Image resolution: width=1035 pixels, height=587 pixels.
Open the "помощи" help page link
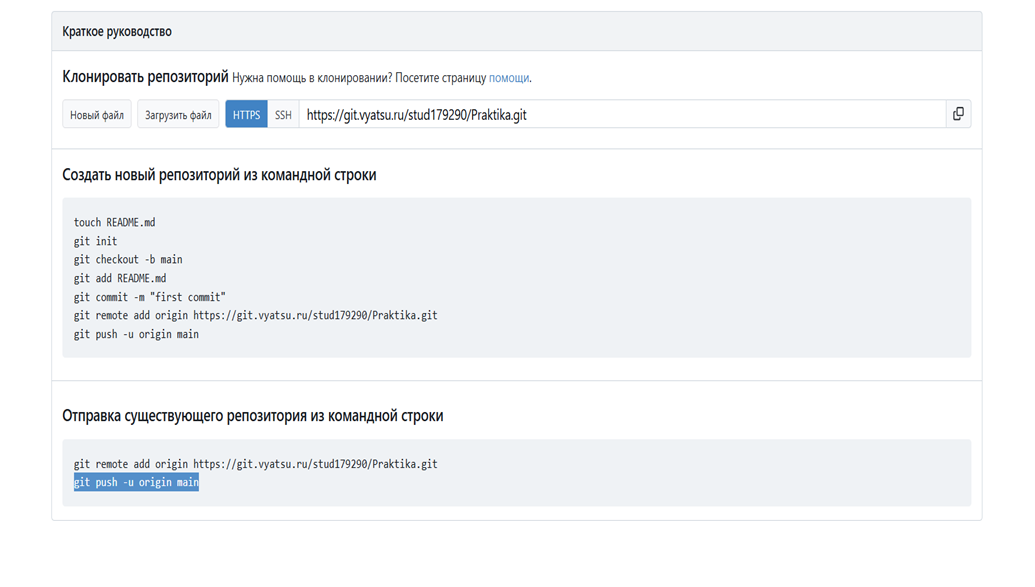(x=509, y=78)
